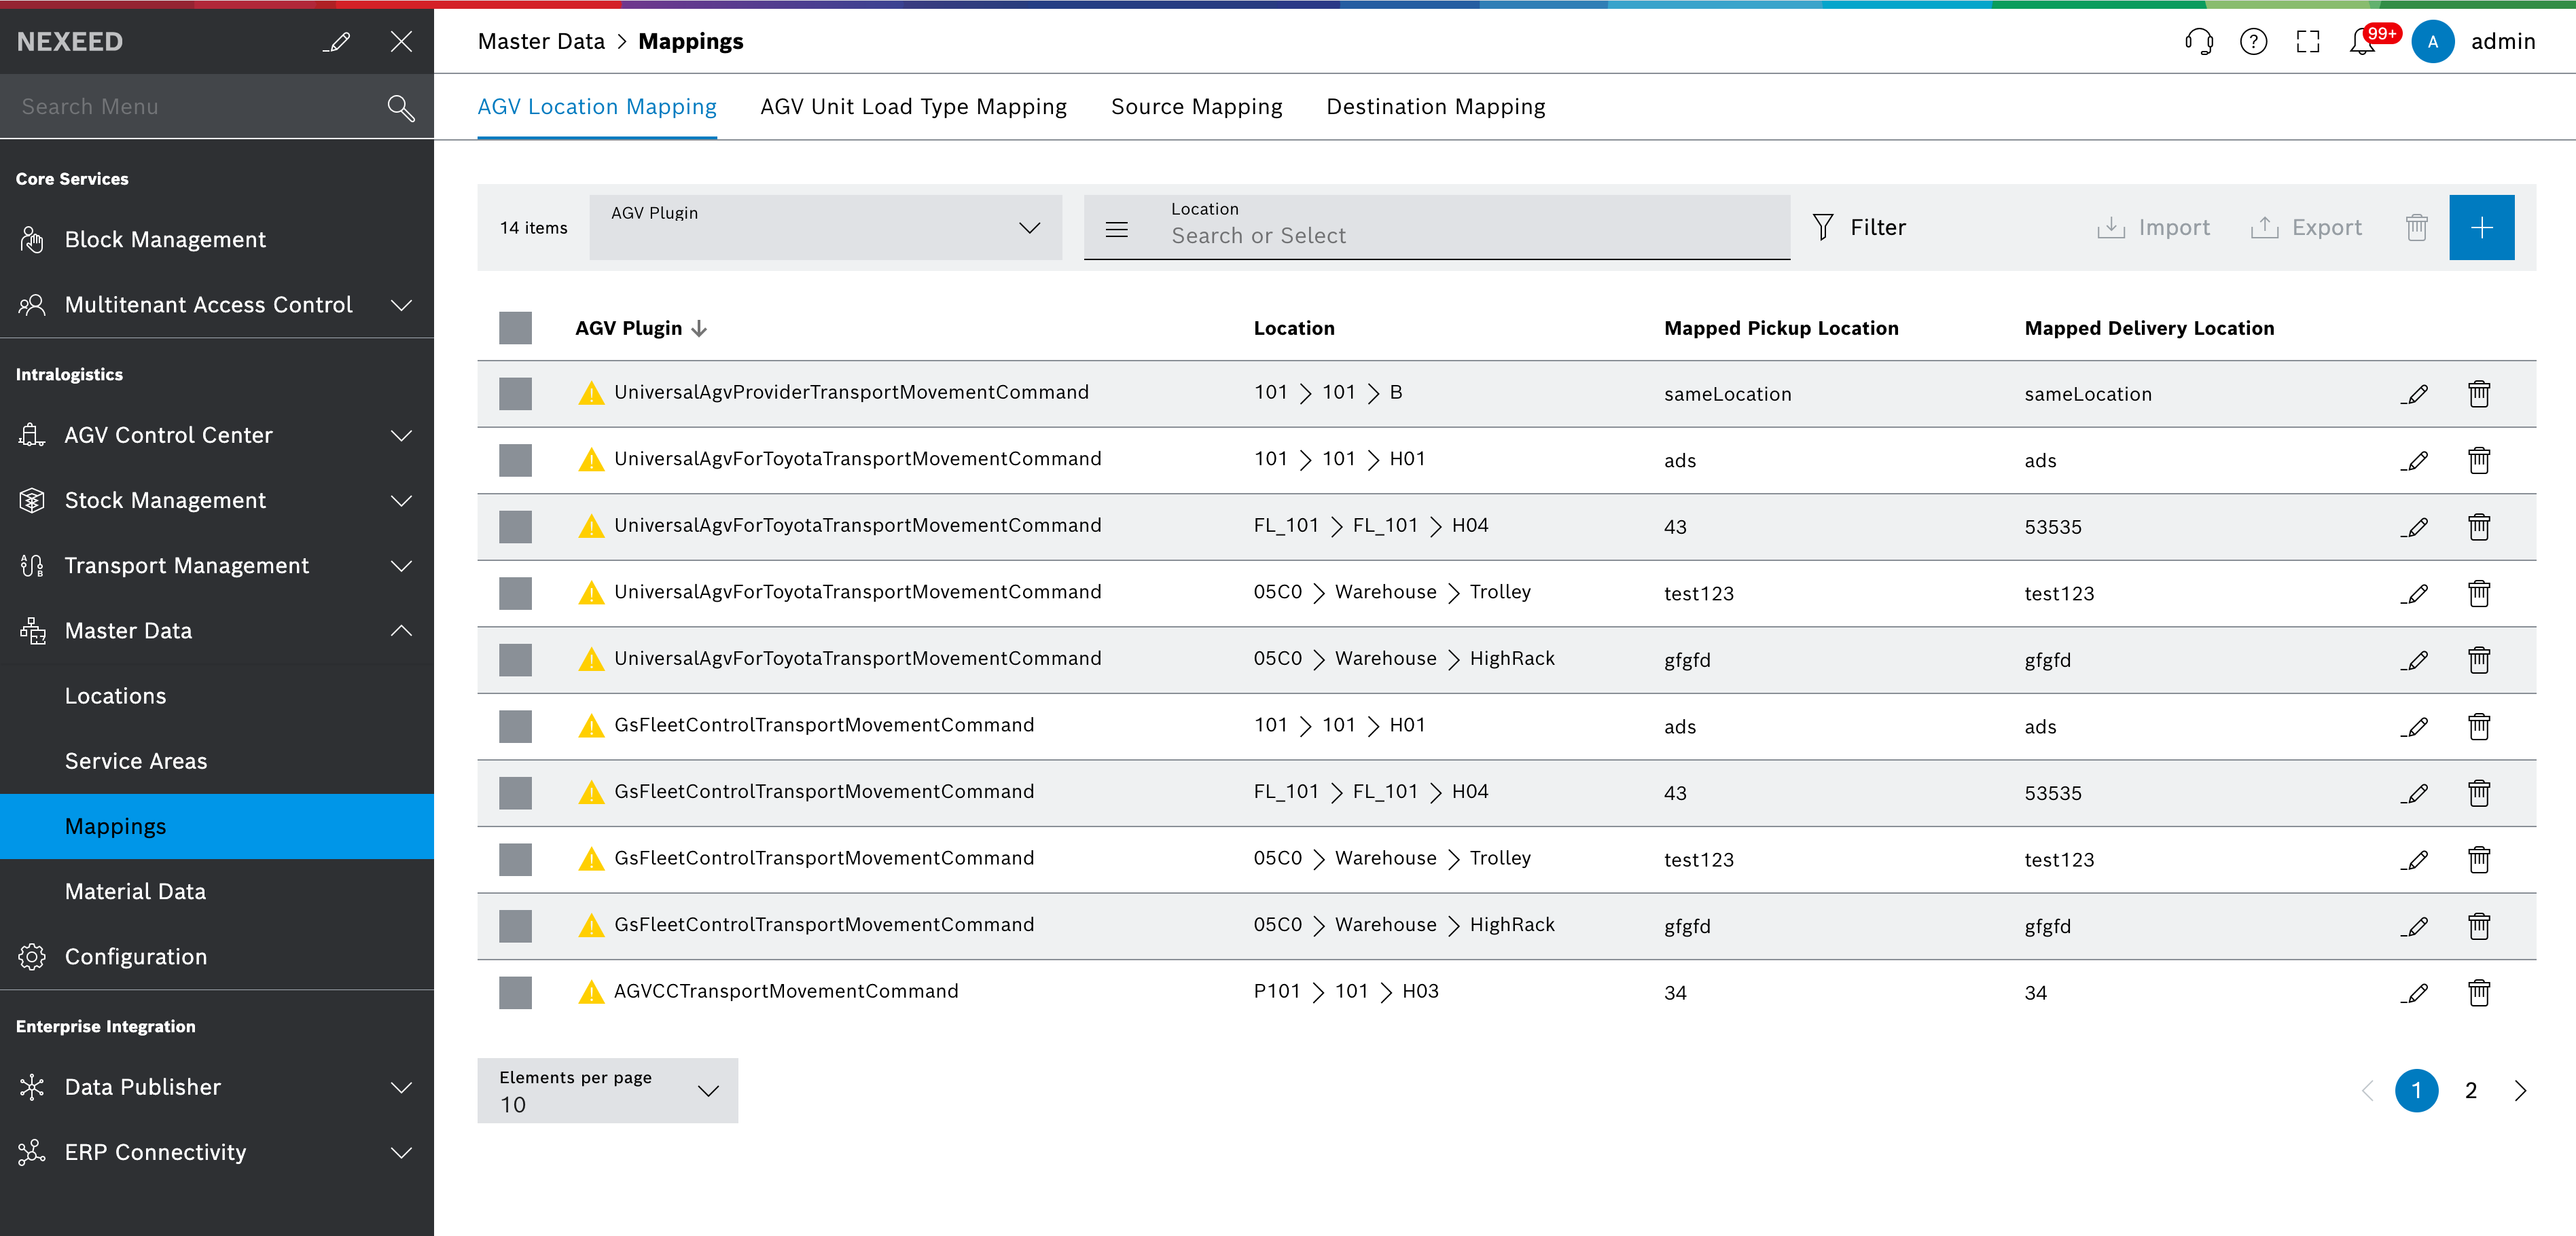
Task: Edit the Toyota row with HighRack location
Action: [2415, 660]
